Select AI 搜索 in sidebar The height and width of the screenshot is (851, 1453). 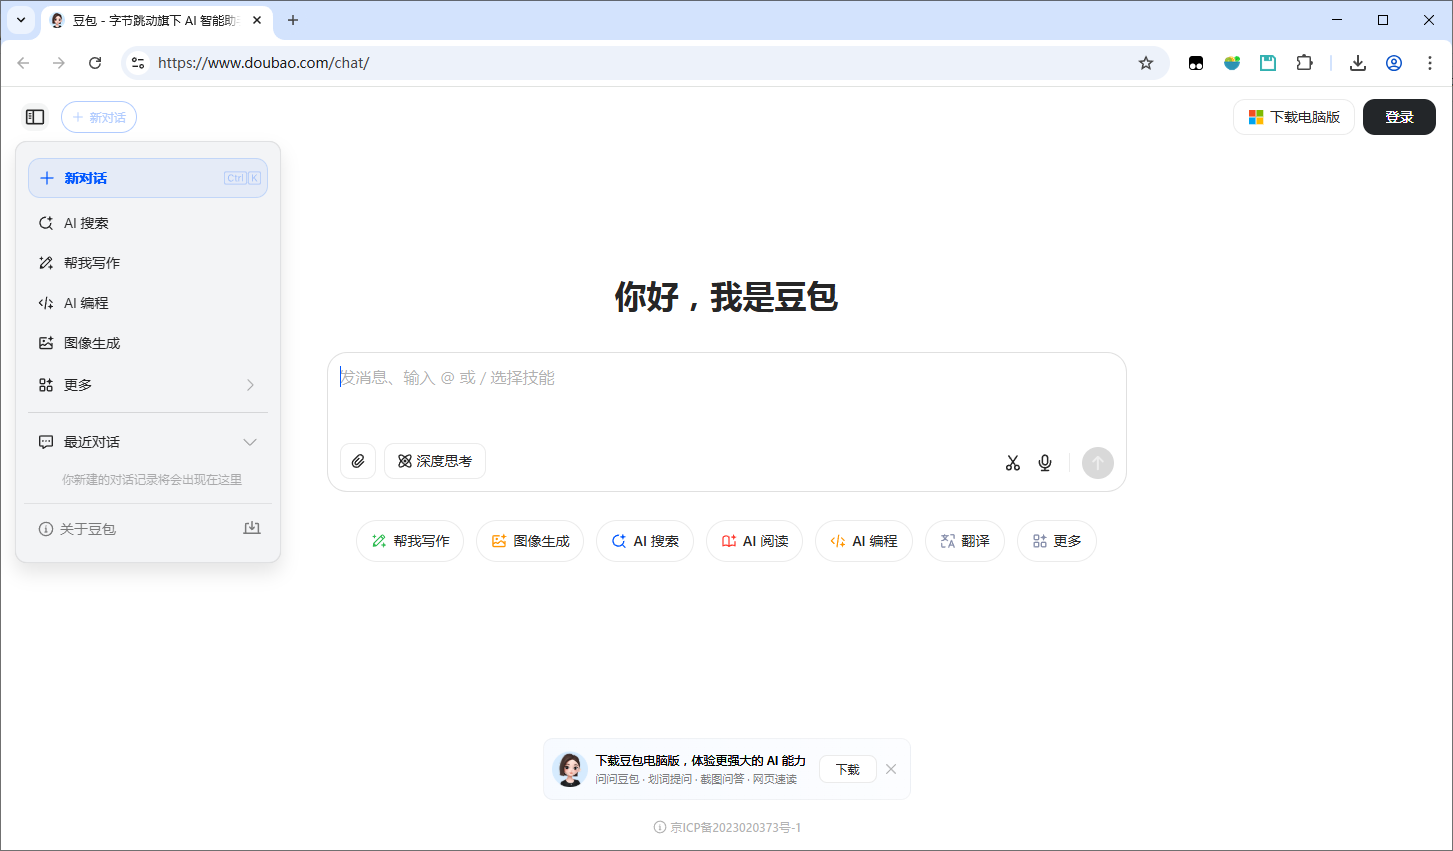(x=86, y=223)
